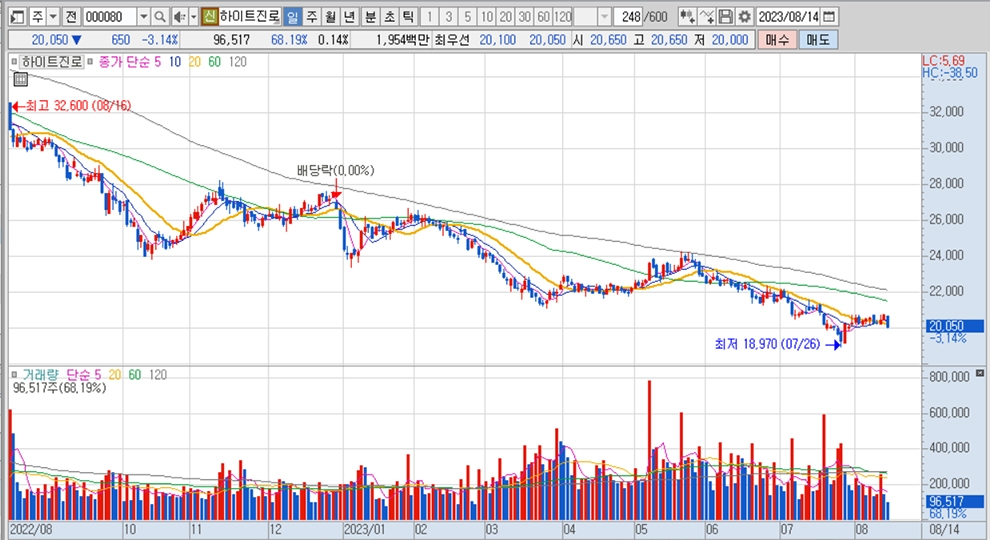Click the grid table icon on chart
Image resolution: width=990 pixels, height=540 pixels.
(20, 80)
